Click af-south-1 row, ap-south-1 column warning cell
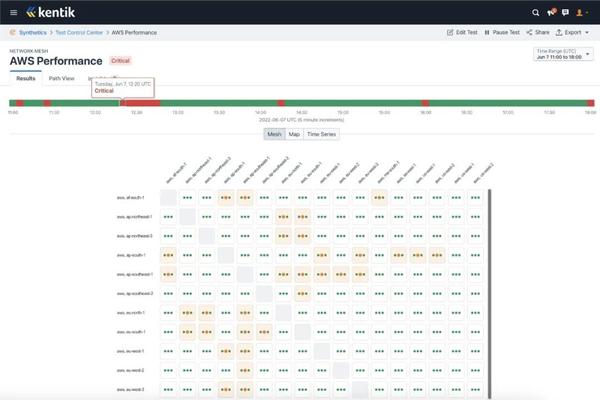 coord(226,198)
